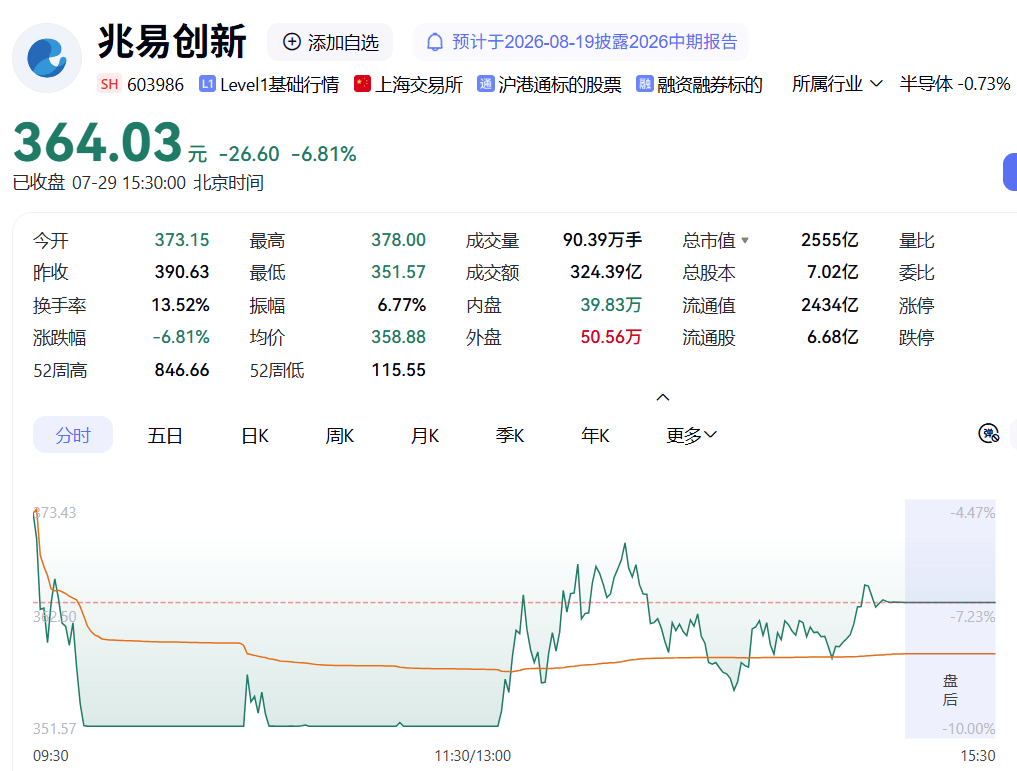Click the 成交额 value 324.39亿
Image resolution: width=1017 pixels, height=771 pixels.
tap(606, 272)
